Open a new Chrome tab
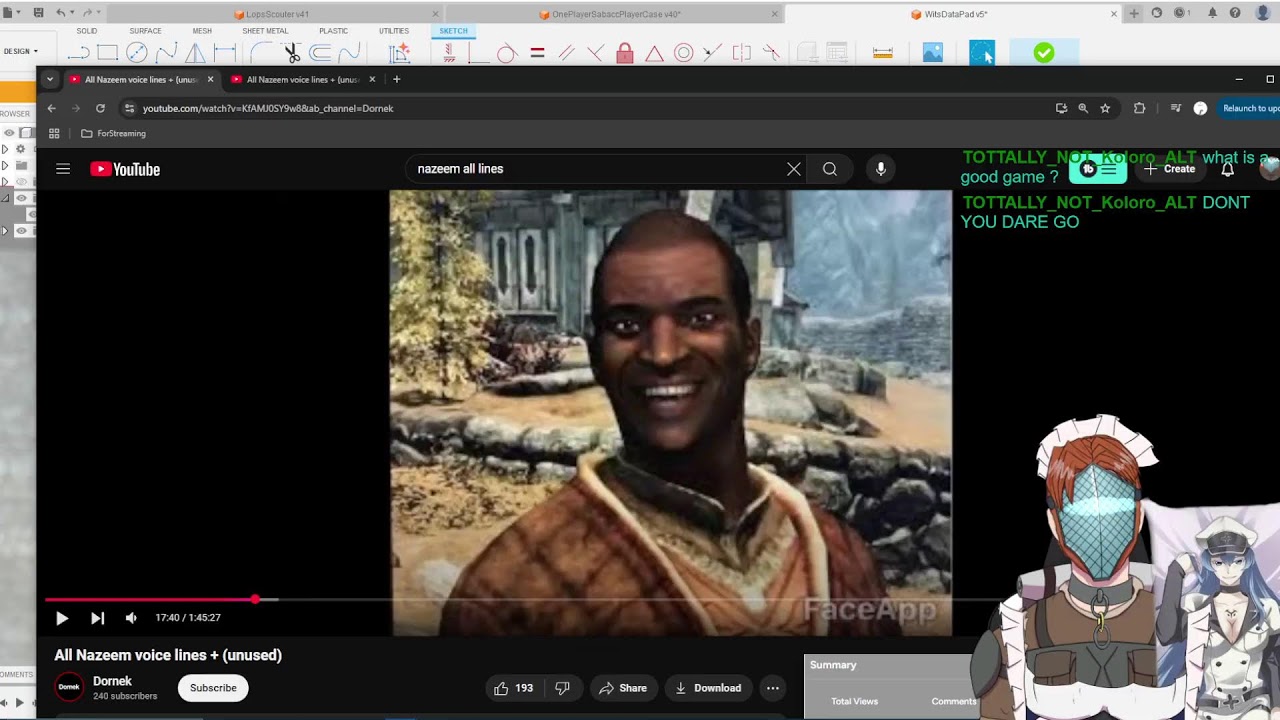 pyautogui.click(x=397, y=79)
